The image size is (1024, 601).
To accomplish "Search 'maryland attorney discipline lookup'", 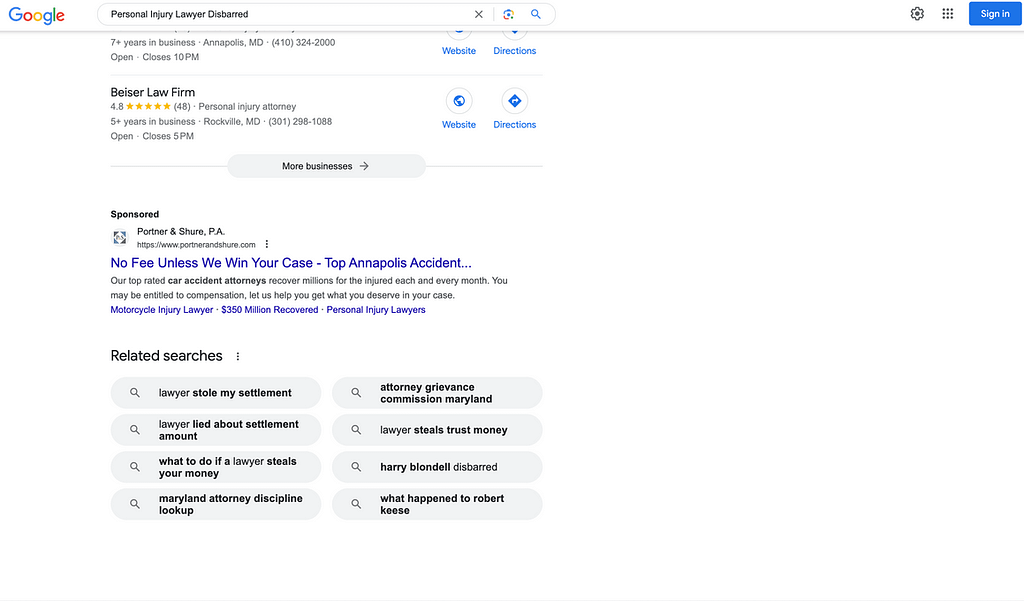I will (216, 504).
